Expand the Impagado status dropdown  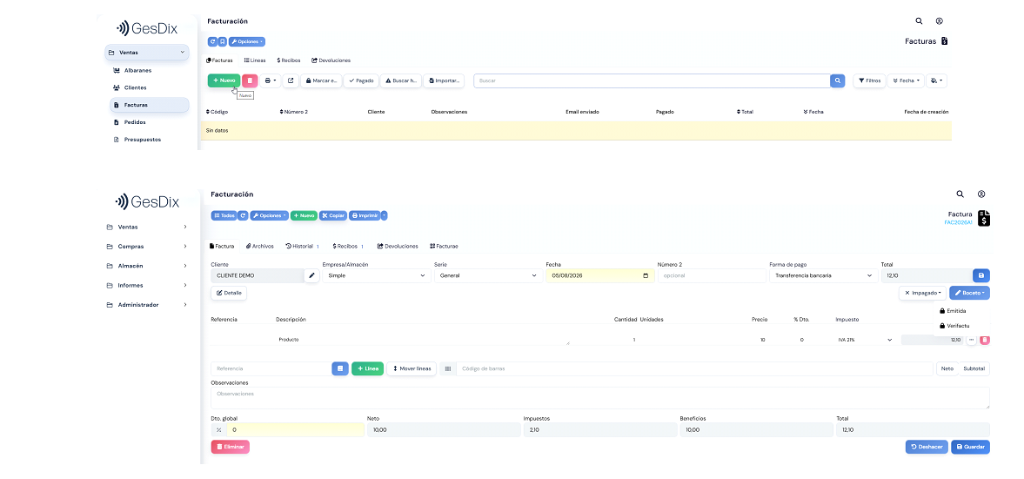pyautogui.click(x=922, y=293)
